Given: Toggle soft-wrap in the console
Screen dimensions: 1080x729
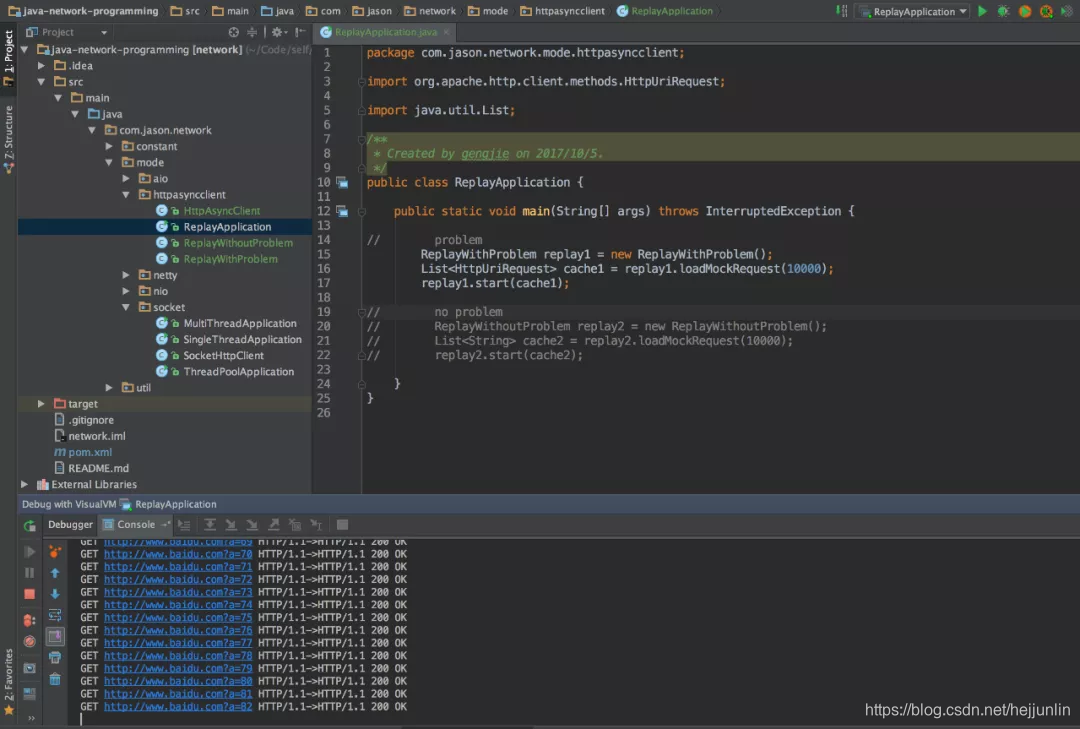Looking at the screenshot, I should tap(55, 615).
